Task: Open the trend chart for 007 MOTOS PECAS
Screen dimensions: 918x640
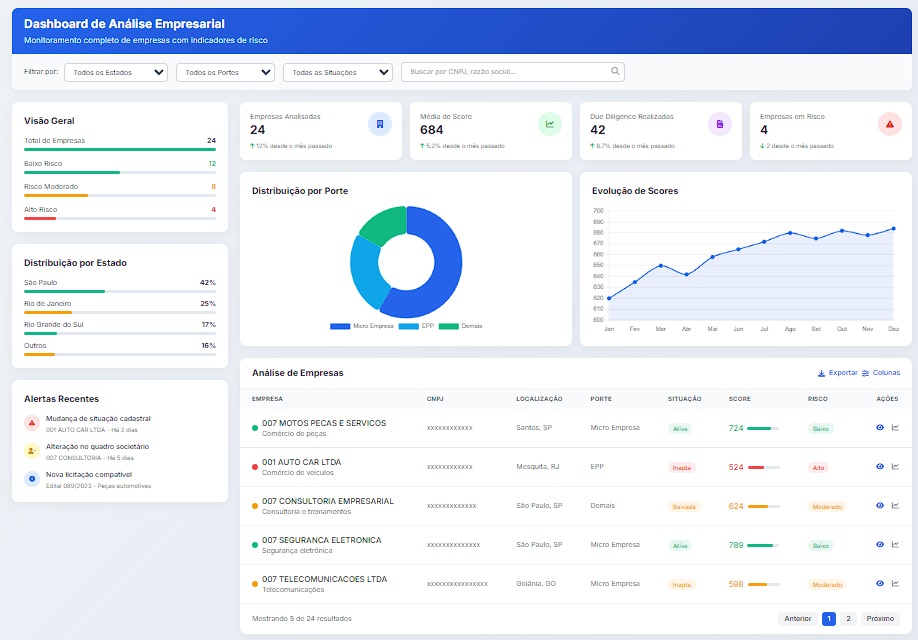Action: pyautogui.click(x=897, y=427)
